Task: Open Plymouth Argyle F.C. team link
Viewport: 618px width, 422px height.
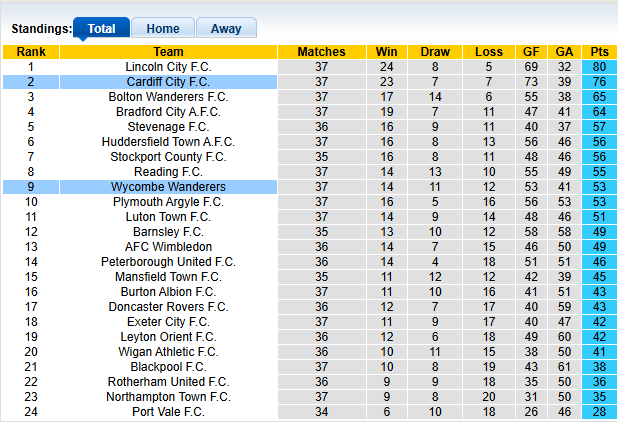Action: [x=168, y=202]
